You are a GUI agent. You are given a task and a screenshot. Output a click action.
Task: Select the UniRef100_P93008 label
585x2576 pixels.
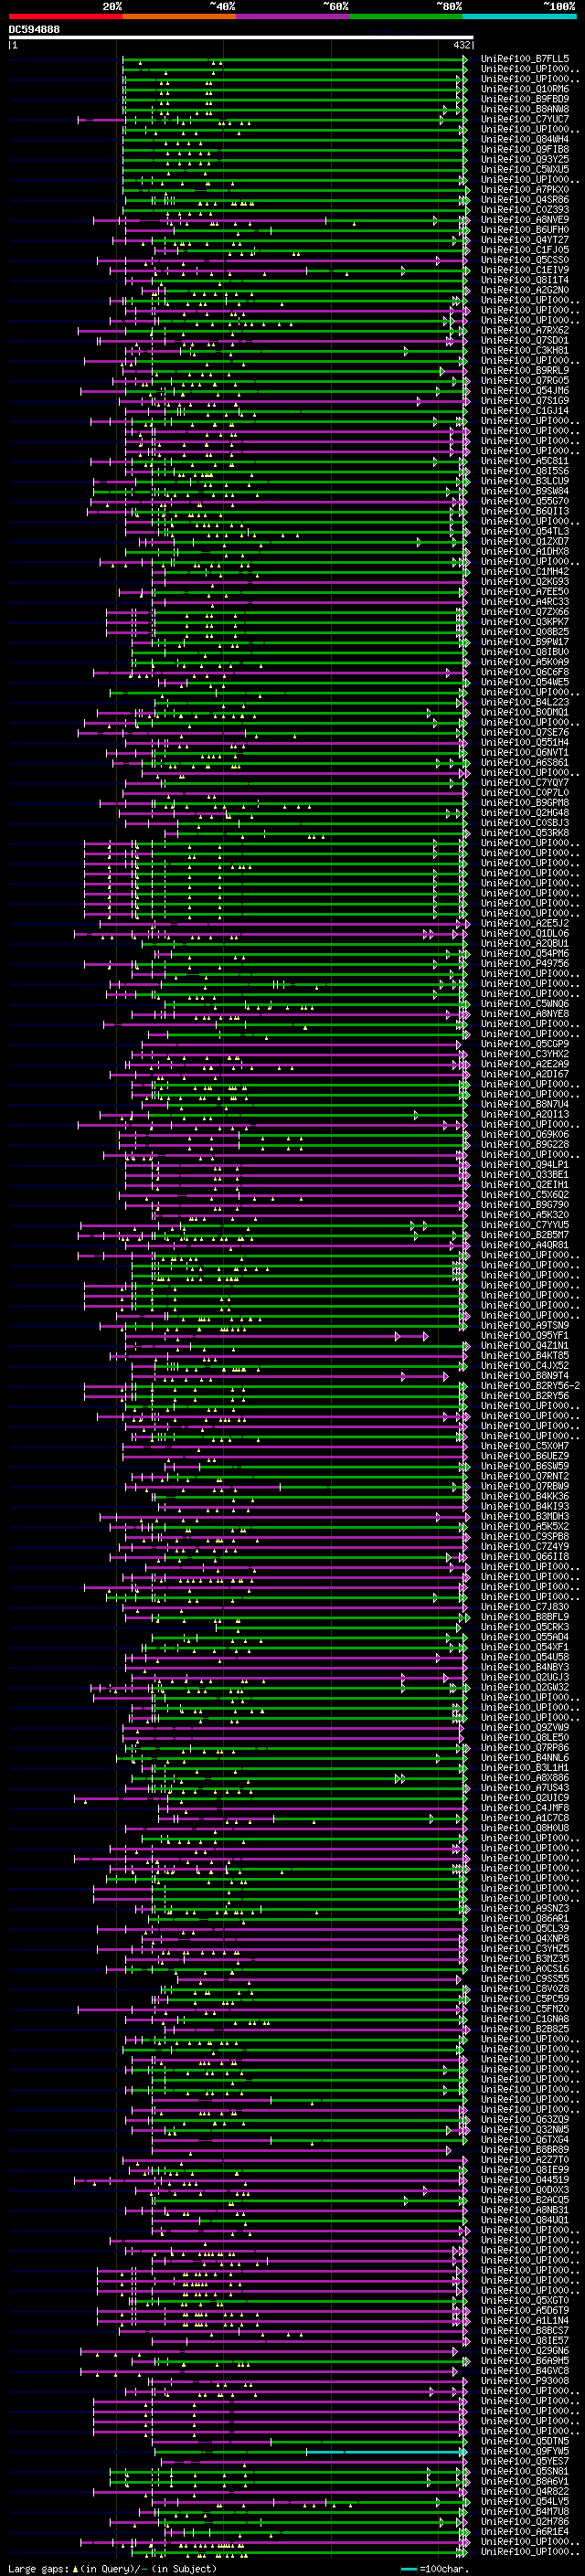[525, 2380]
